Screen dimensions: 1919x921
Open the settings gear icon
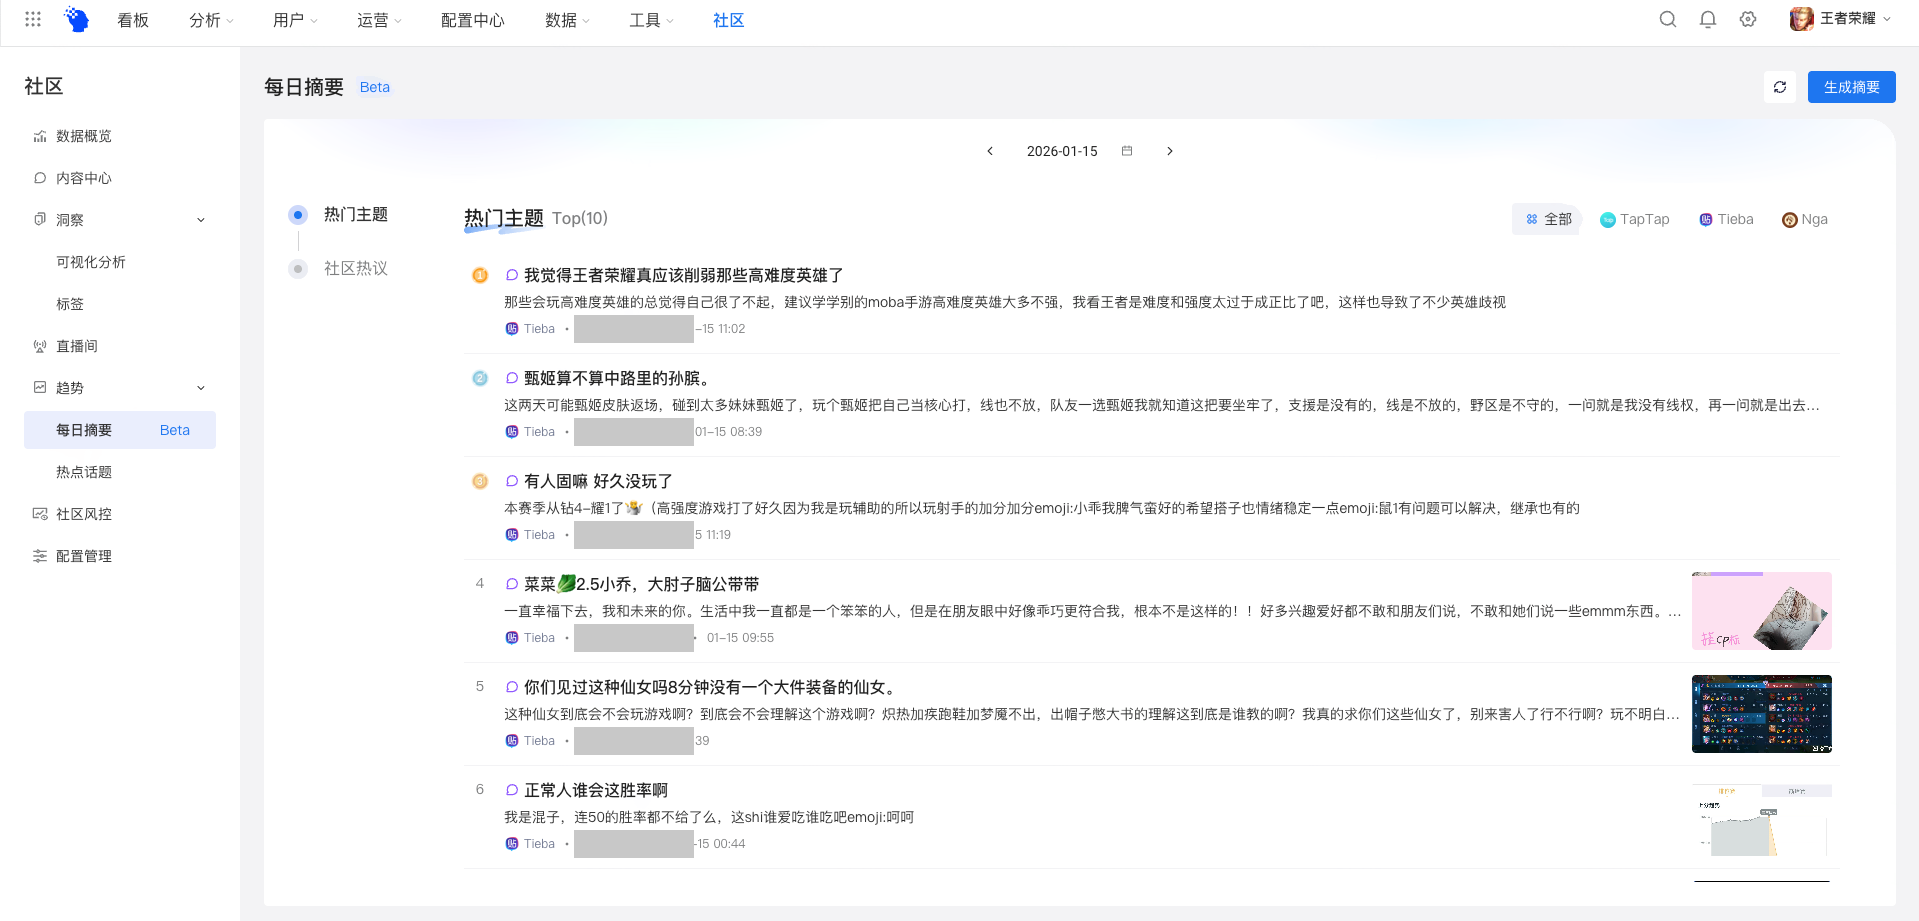1748,19
